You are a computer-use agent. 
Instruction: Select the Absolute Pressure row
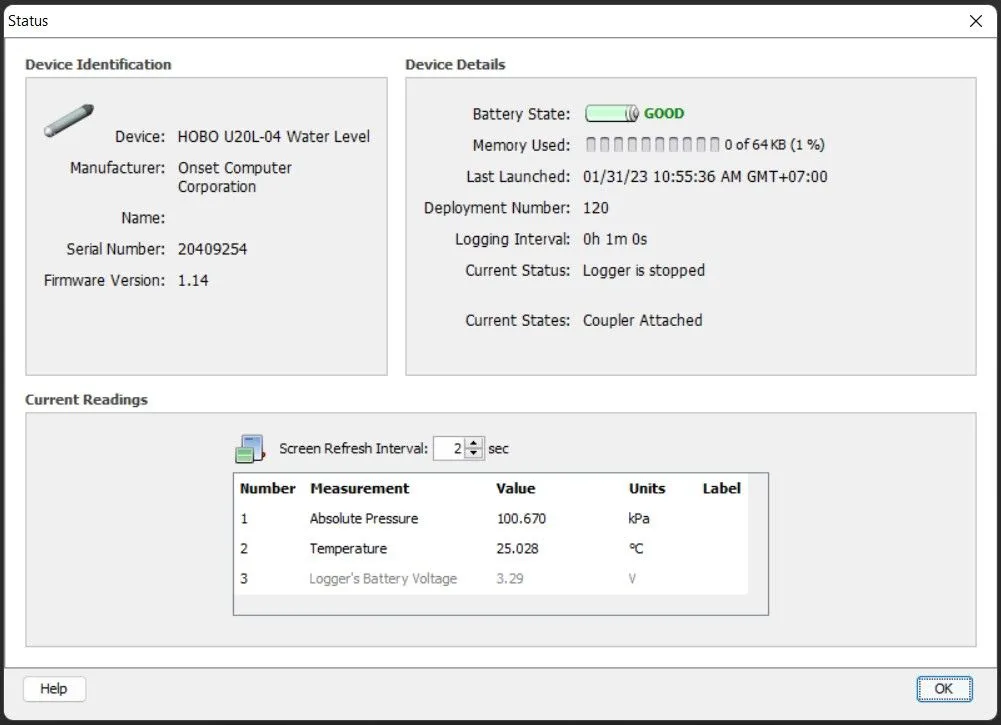(490, 518)
